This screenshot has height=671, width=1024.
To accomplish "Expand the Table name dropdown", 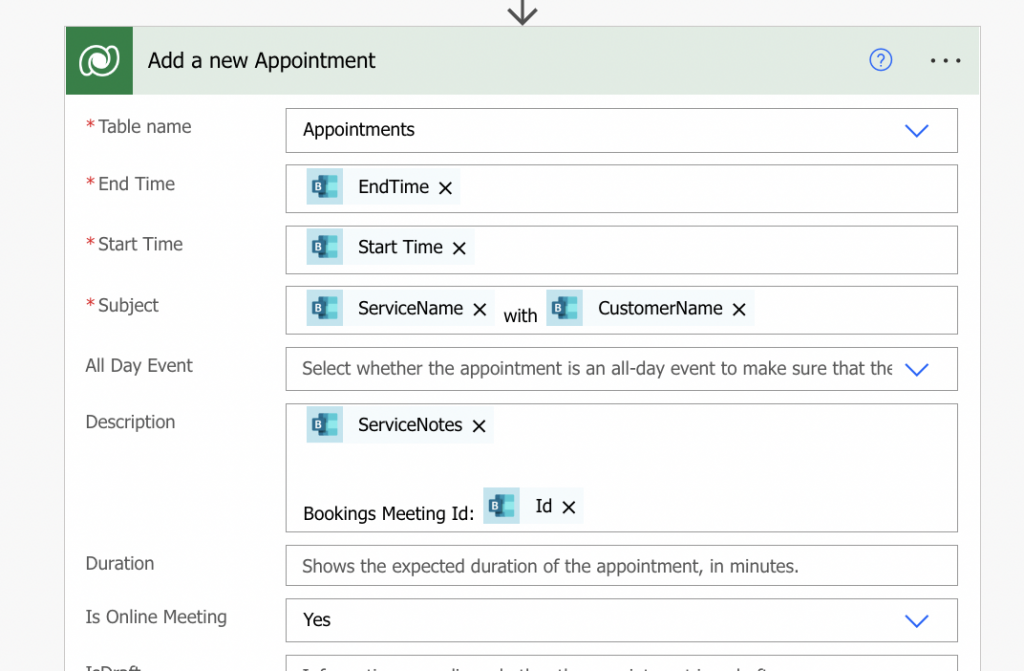I will click(916, 131).
